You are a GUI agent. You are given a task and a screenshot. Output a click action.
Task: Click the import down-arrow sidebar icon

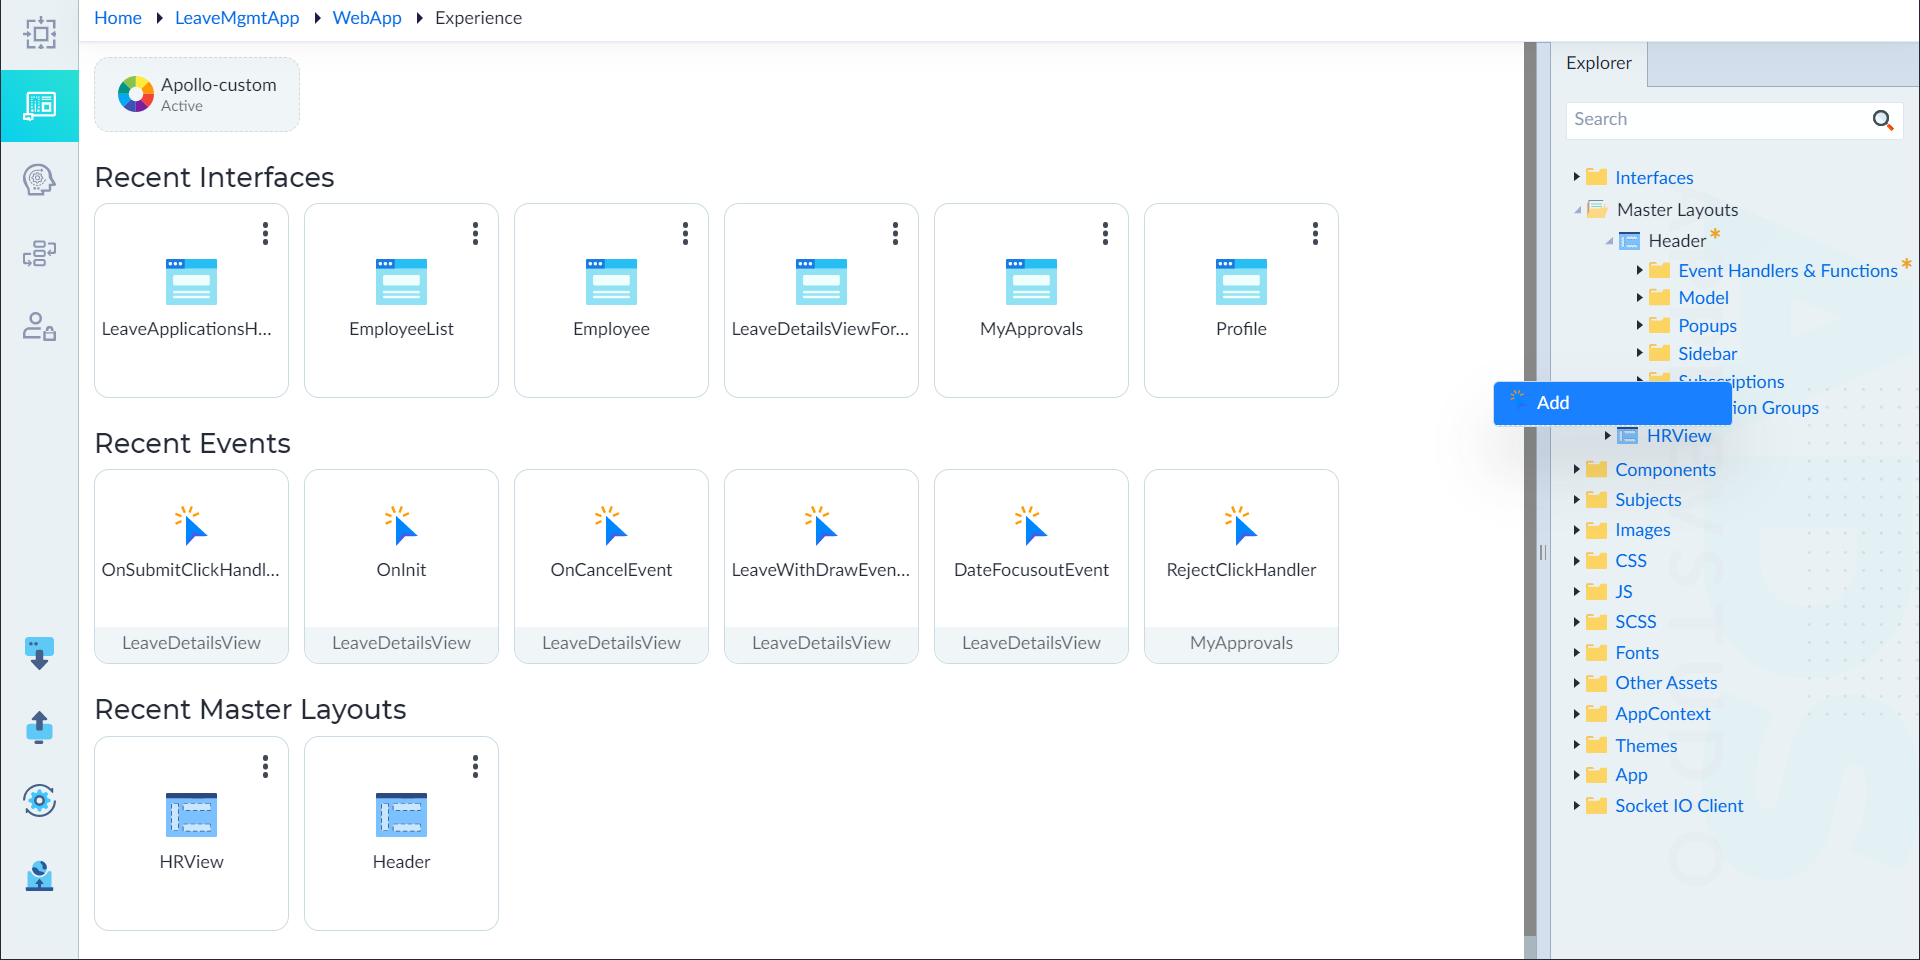point(39,654)
